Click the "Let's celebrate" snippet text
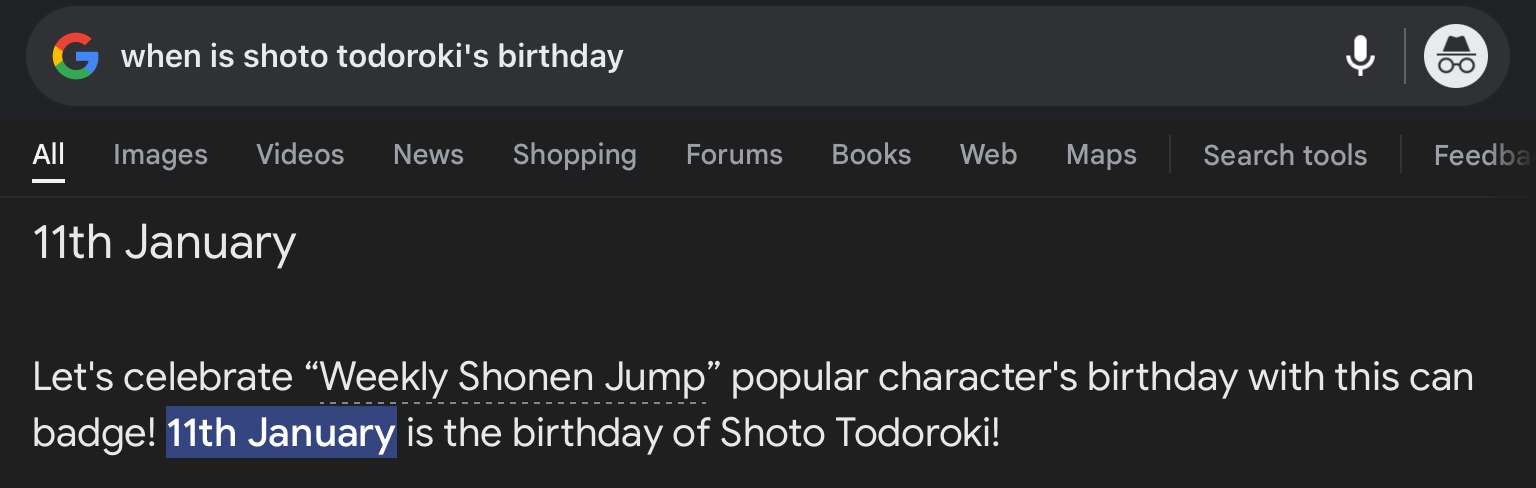Screen dimensions: 1536x488 162,378
